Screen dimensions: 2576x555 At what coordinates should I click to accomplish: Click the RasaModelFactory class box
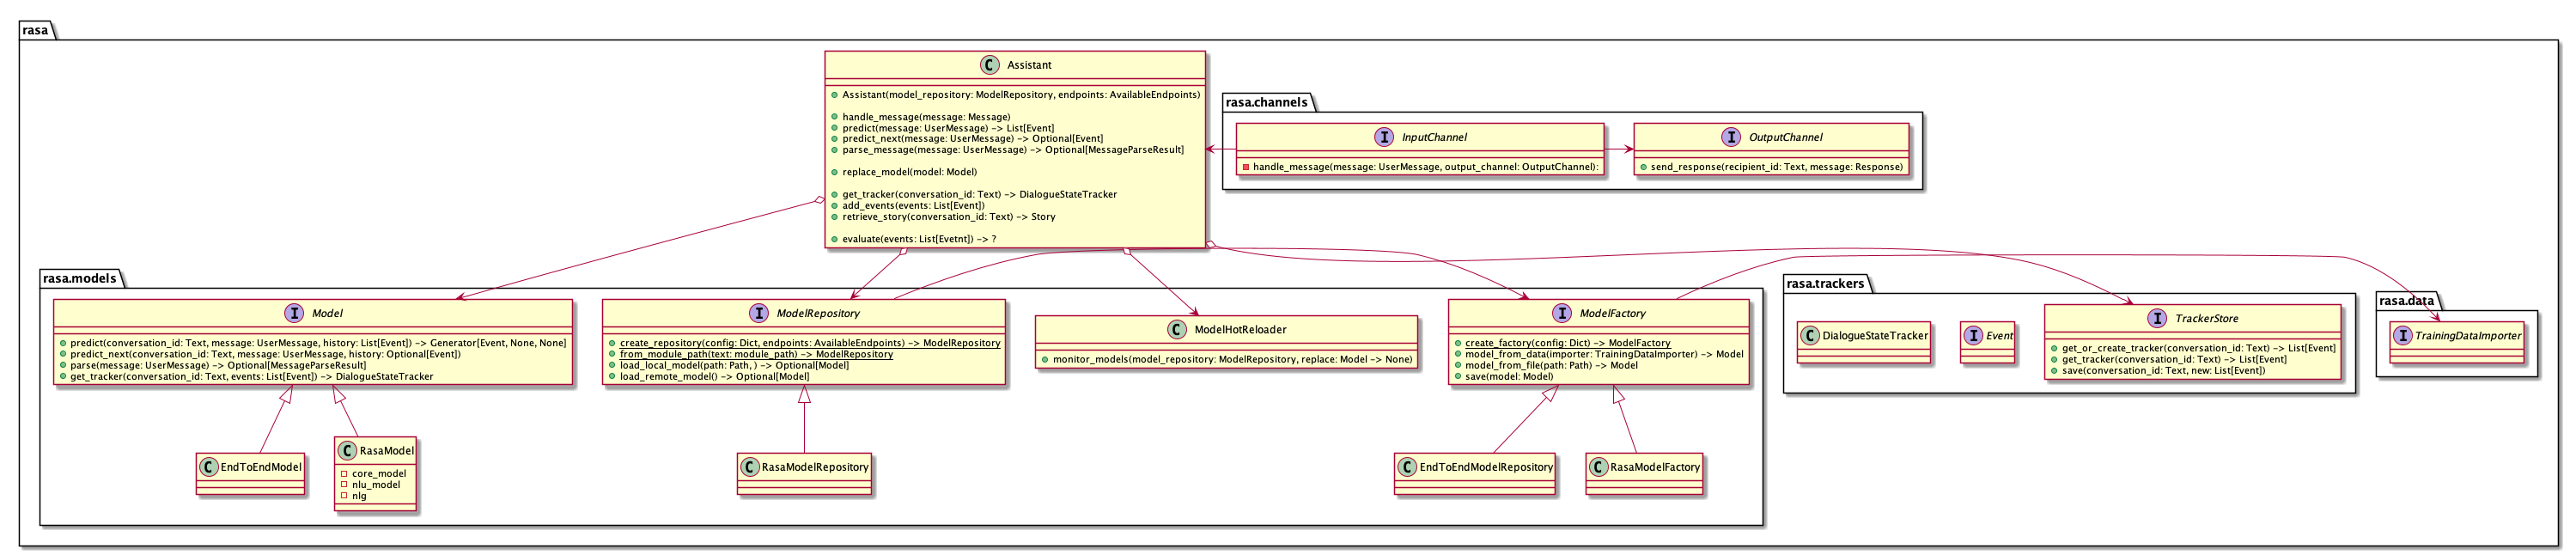1644,474
